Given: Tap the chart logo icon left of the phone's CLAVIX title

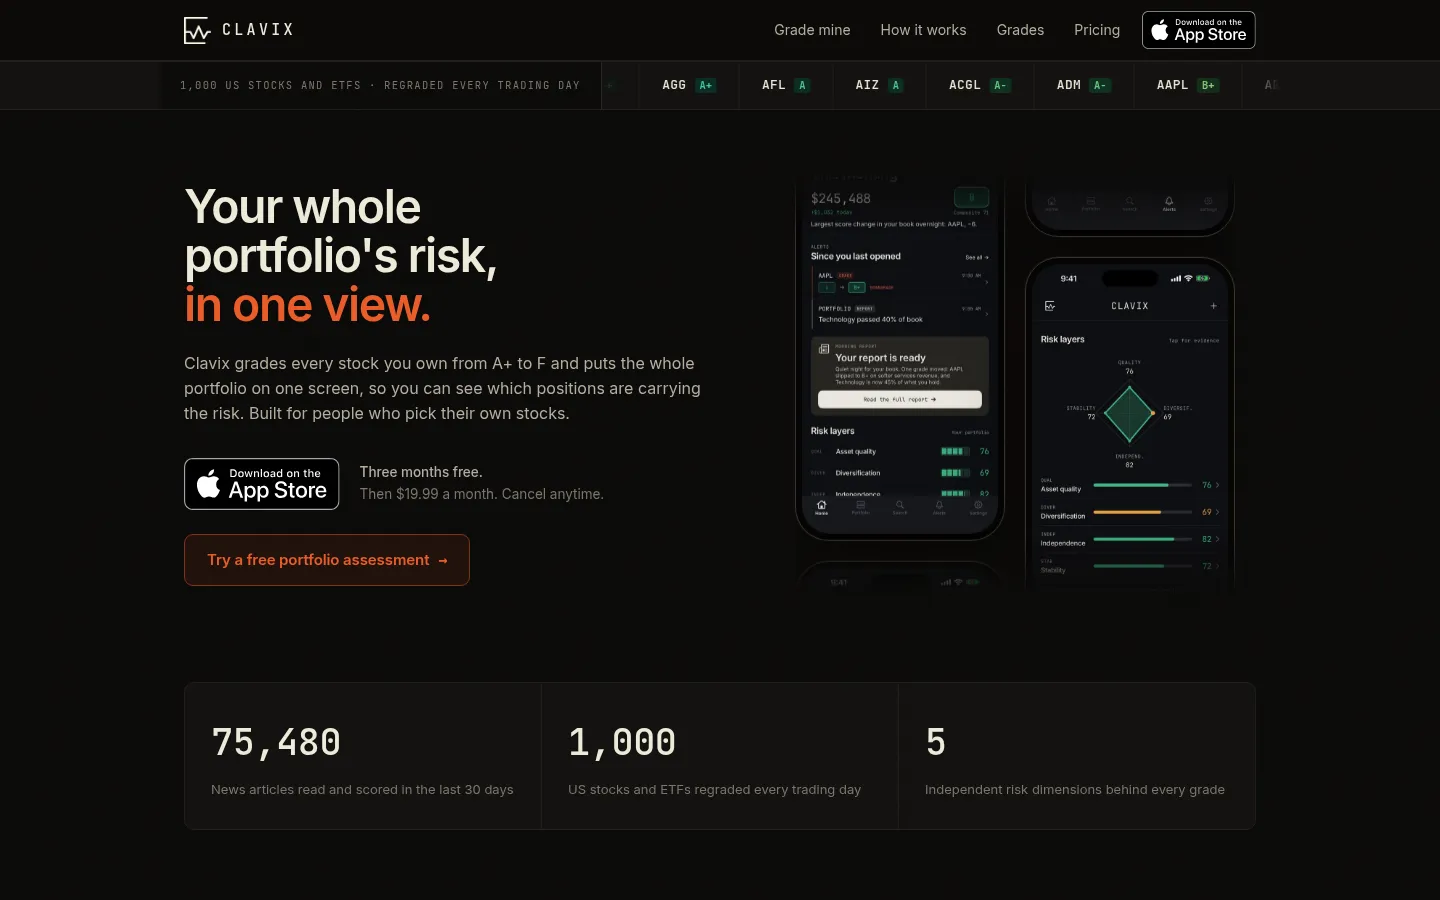Looking at the screenshot, I should (x=1050, y=306).
